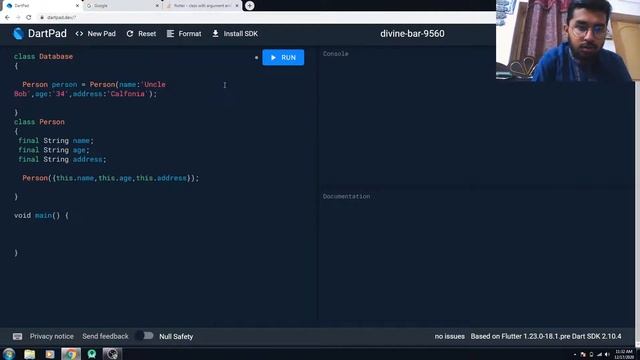640x360 pixels.
Task: Click the 'final String age;' line
Action: (x=54, y=150)
